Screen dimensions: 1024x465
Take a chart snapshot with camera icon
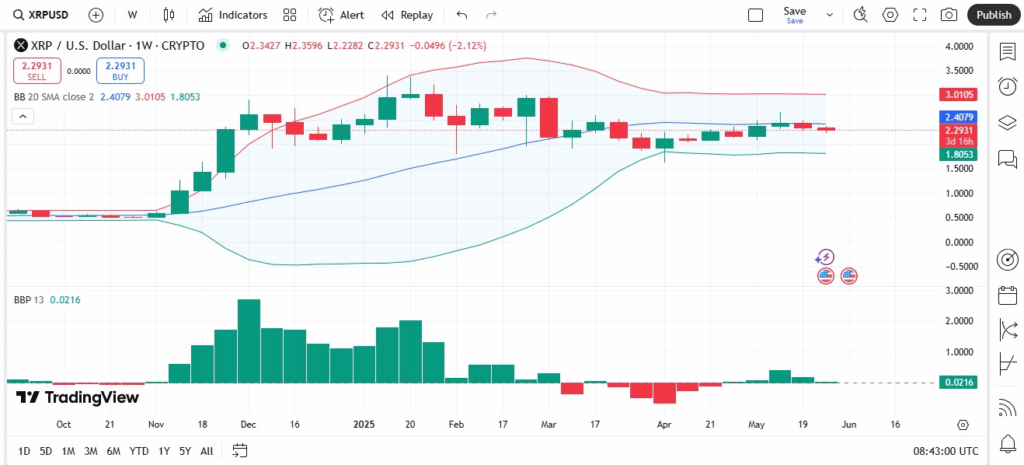pos(949,14)
